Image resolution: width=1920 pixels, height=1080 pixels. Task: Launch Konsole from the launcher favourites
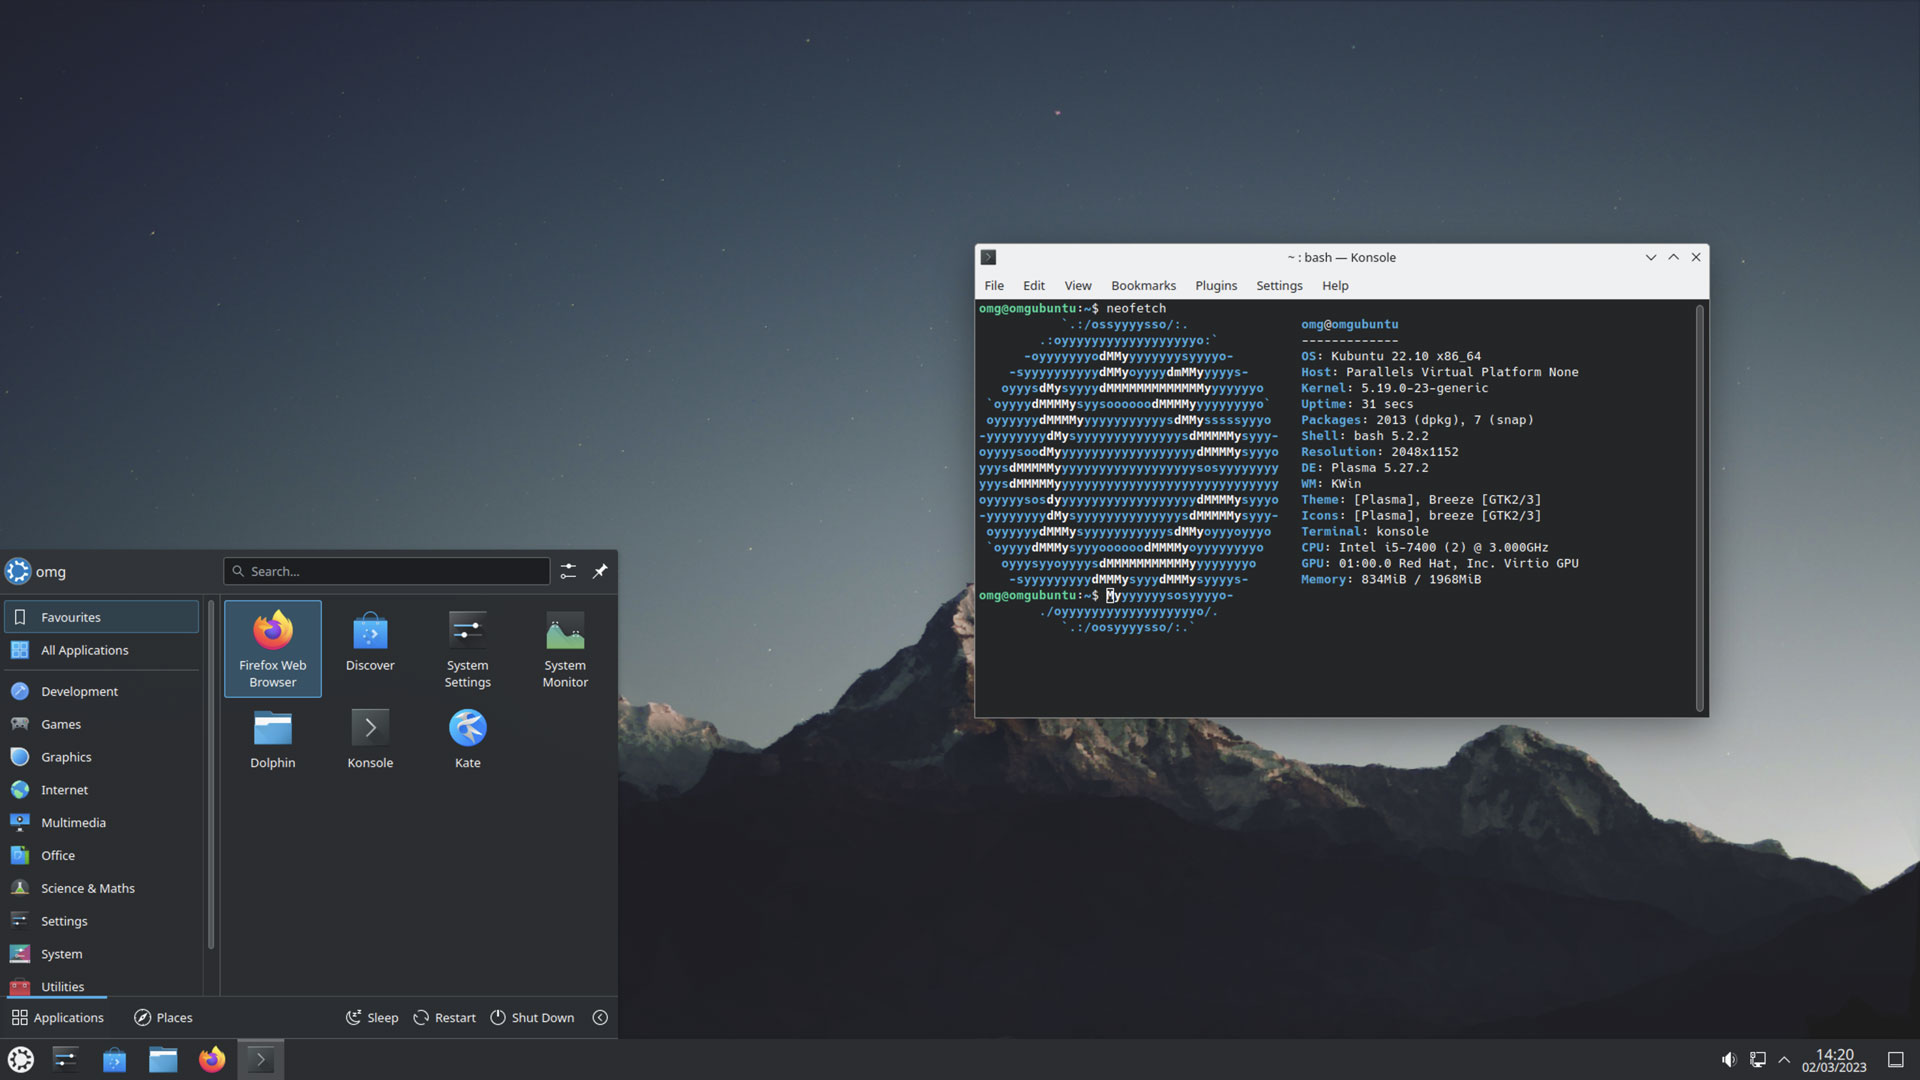[370, 740]
